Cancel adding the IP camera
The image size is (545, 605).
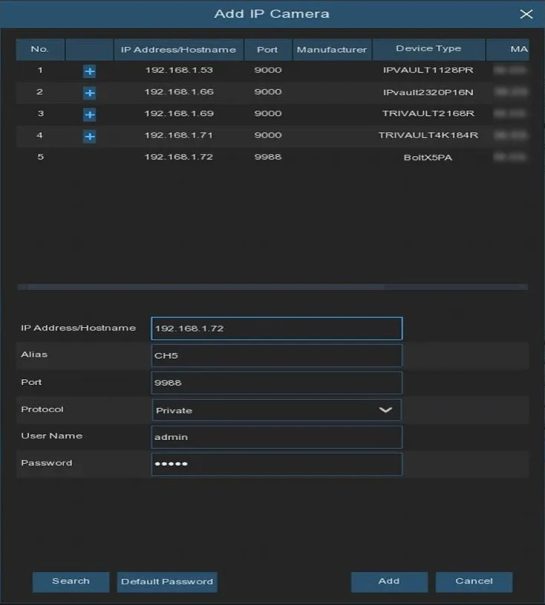(474, 581)
